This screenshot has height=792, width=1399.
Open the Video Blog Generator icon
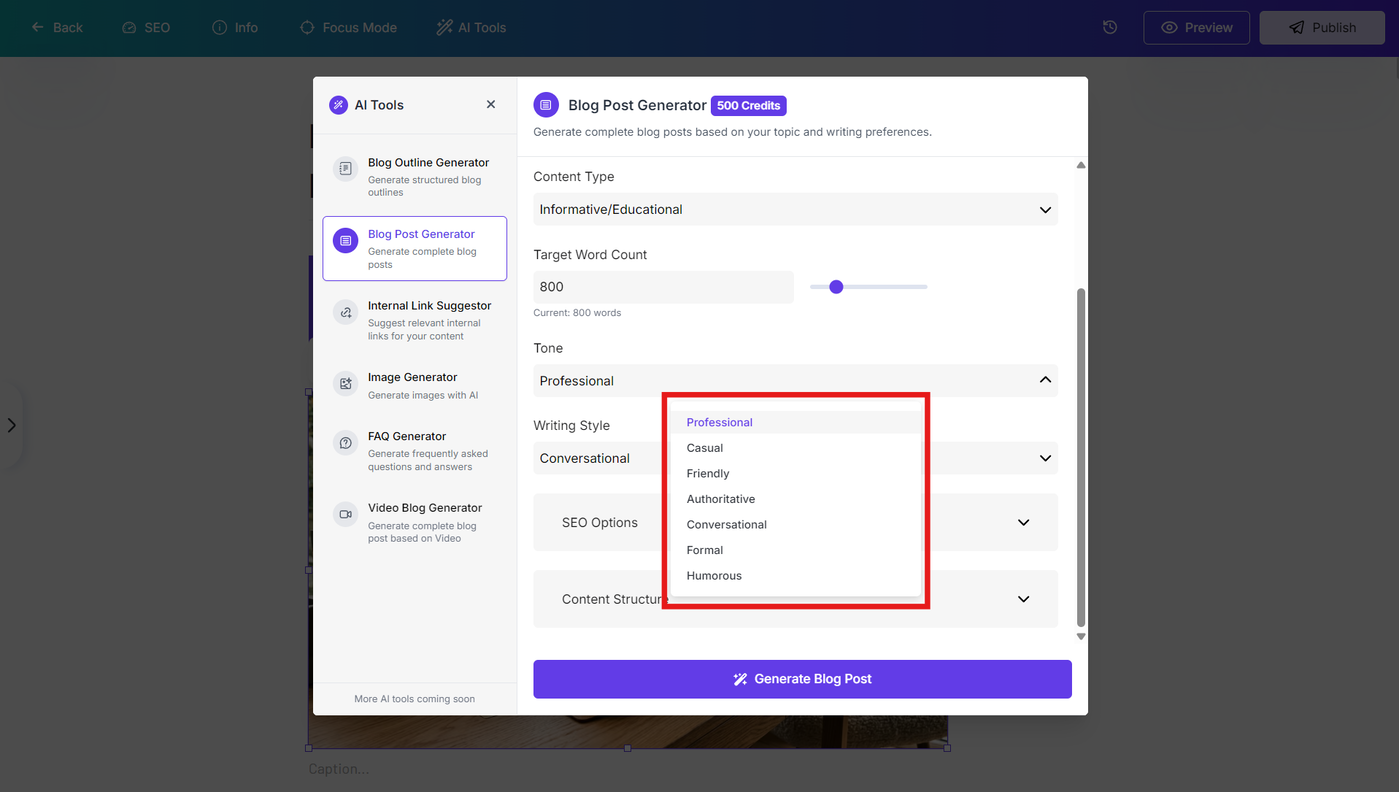tap(345, 514)
